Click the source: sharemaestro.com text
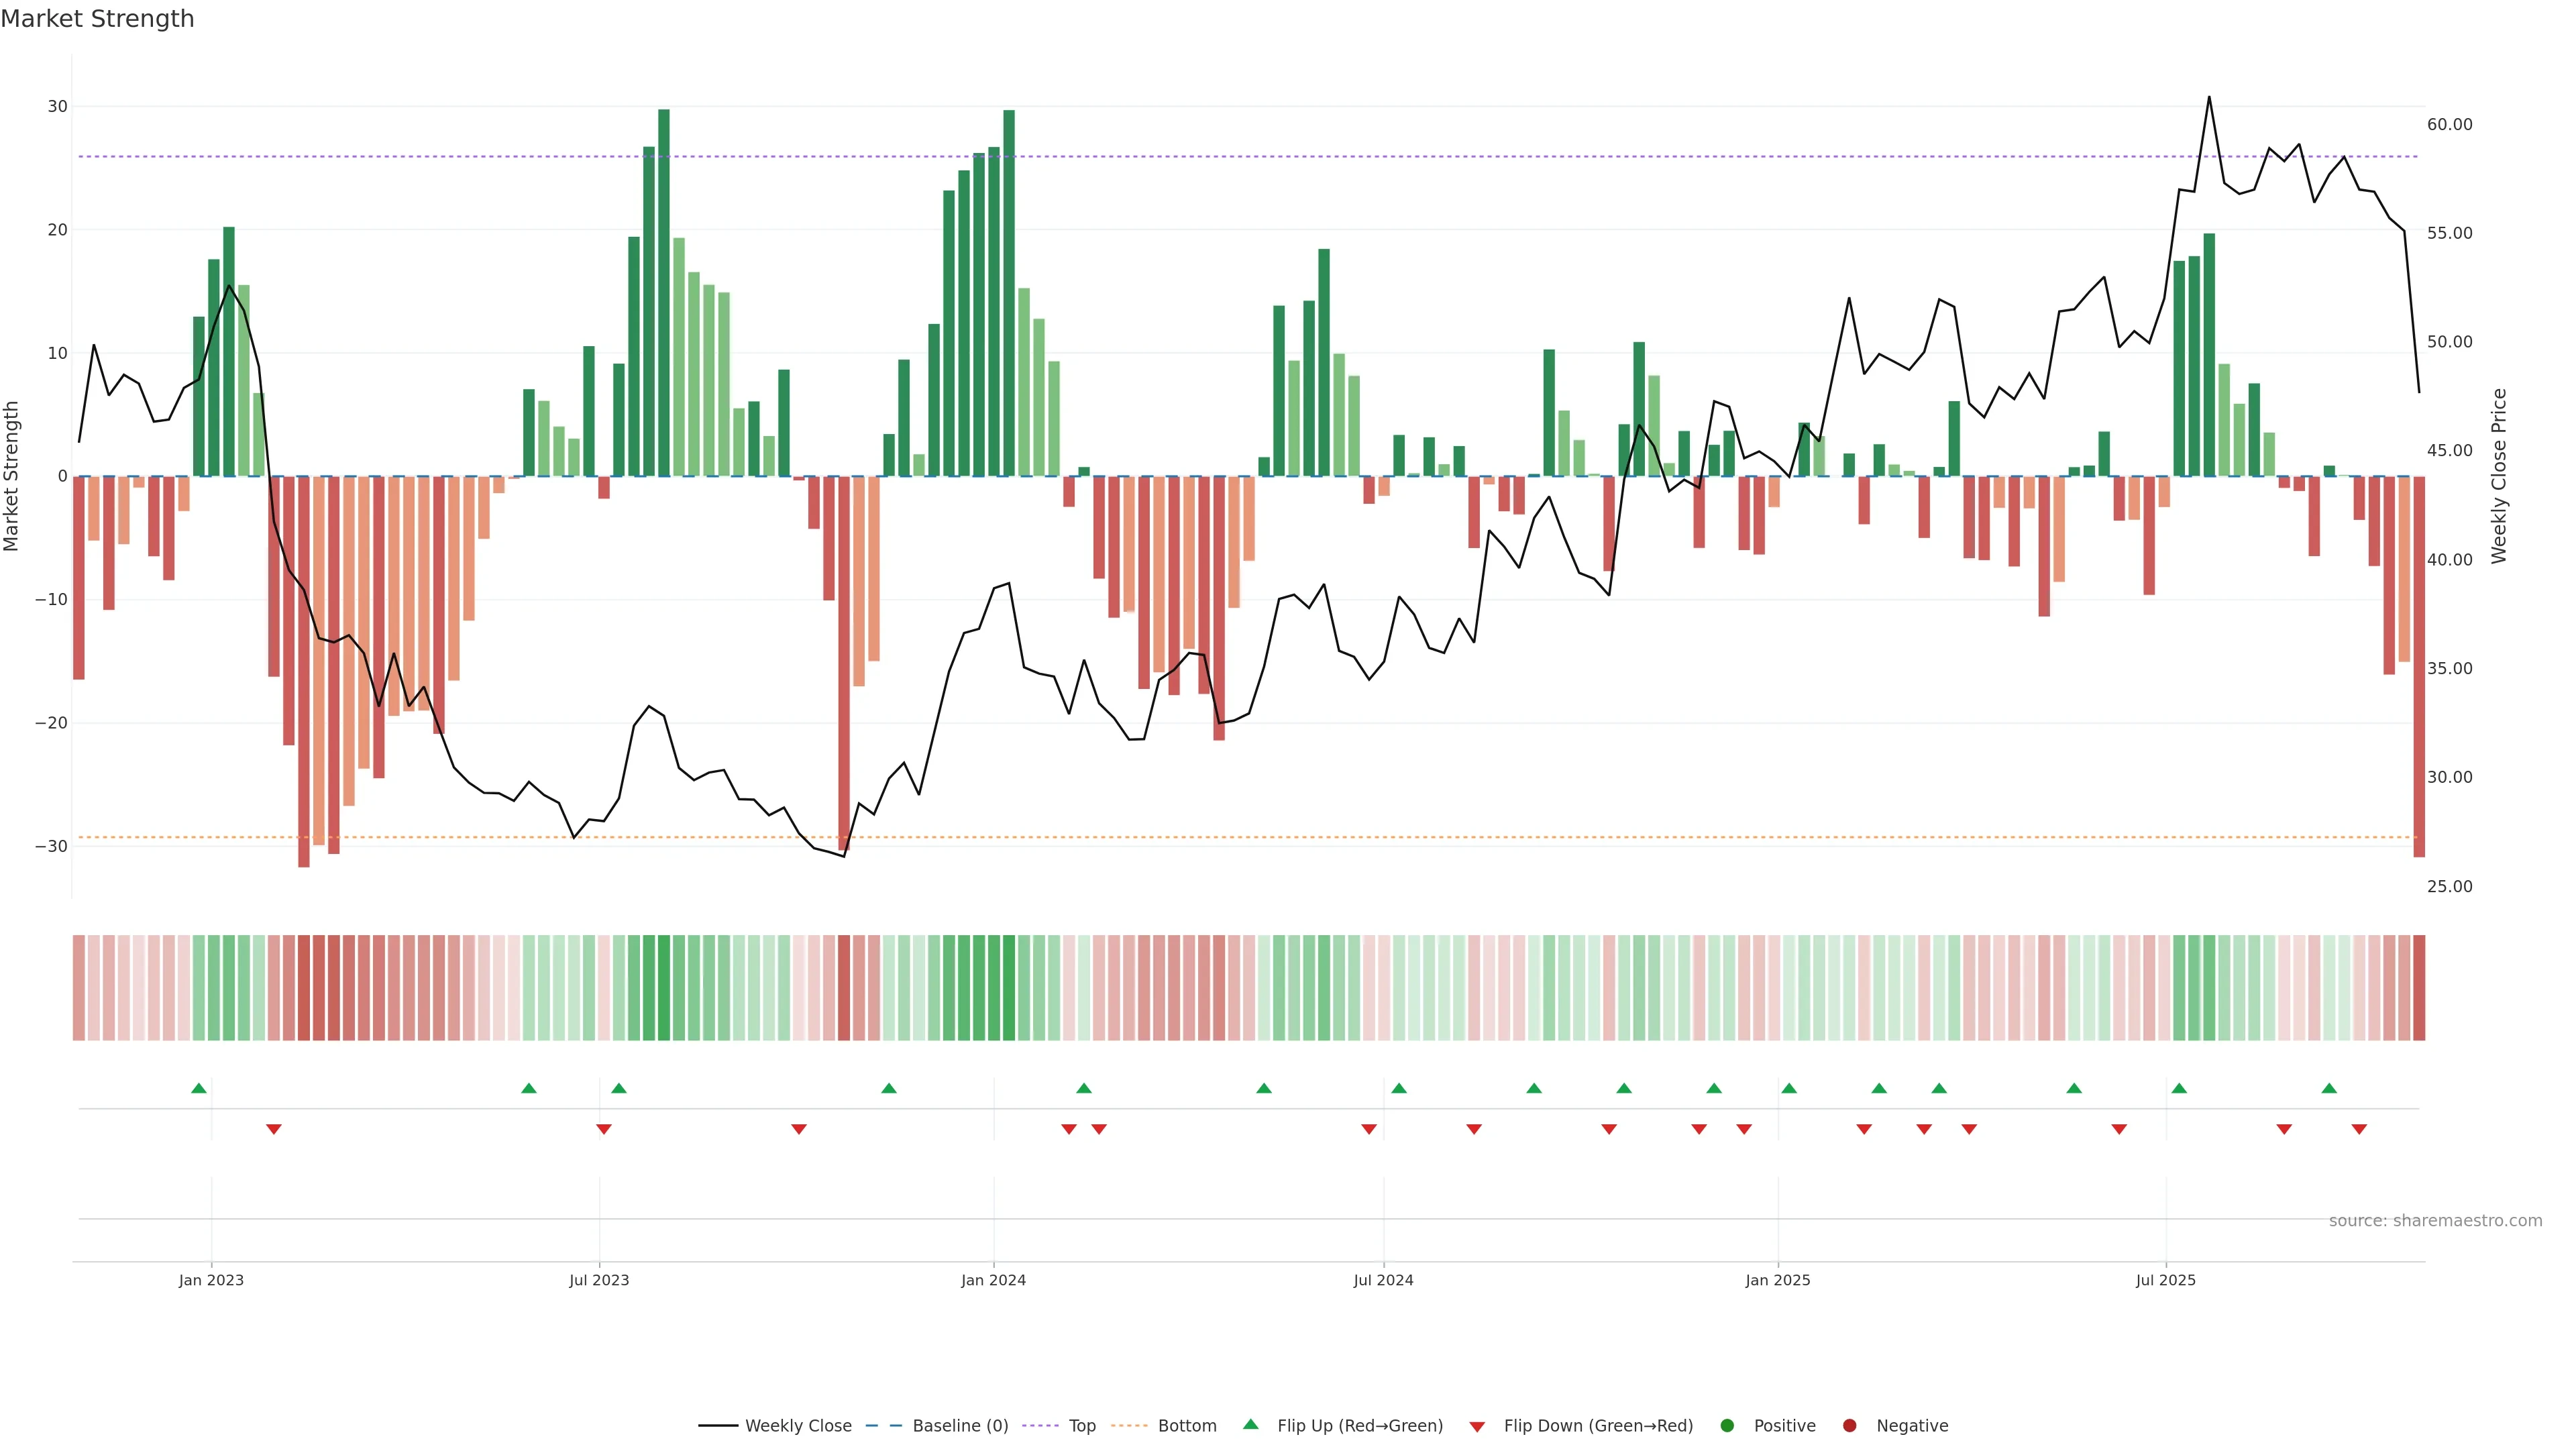The image size is (2576, 1449). tap(2435, 1221)
